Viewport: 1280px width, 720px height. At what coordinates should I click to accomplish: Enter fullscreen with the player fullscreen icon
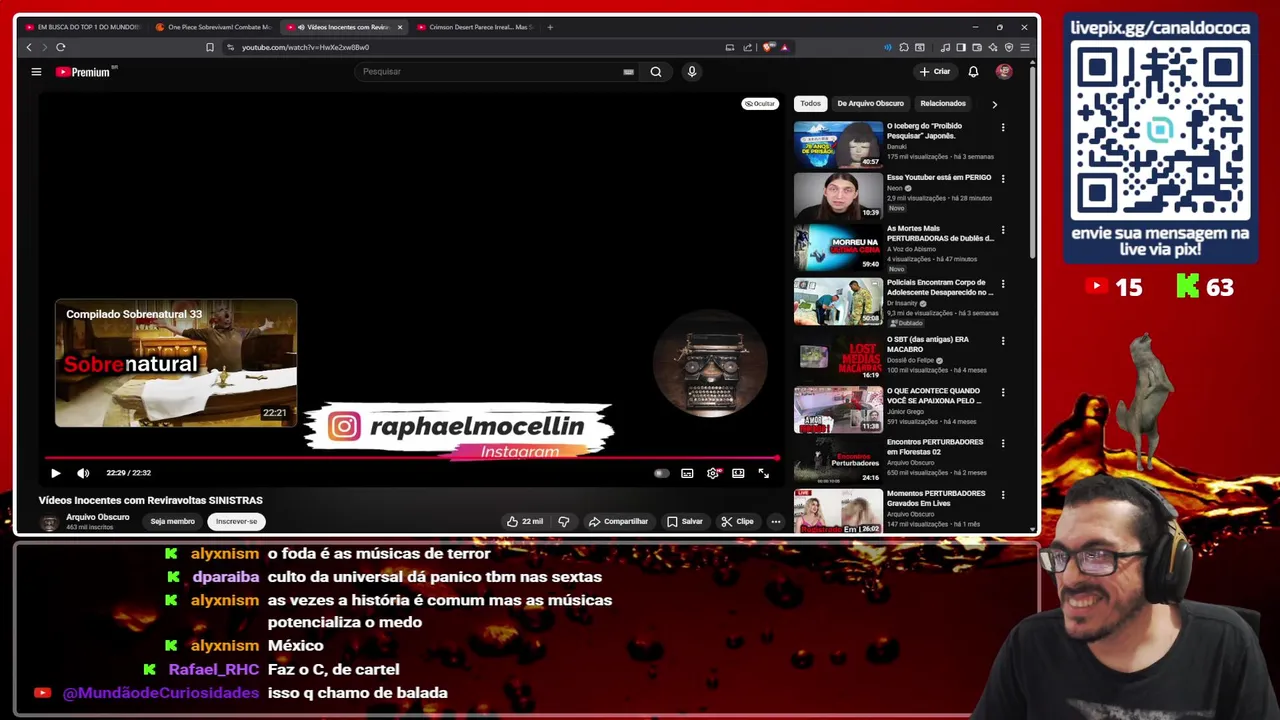pos(764,473)
